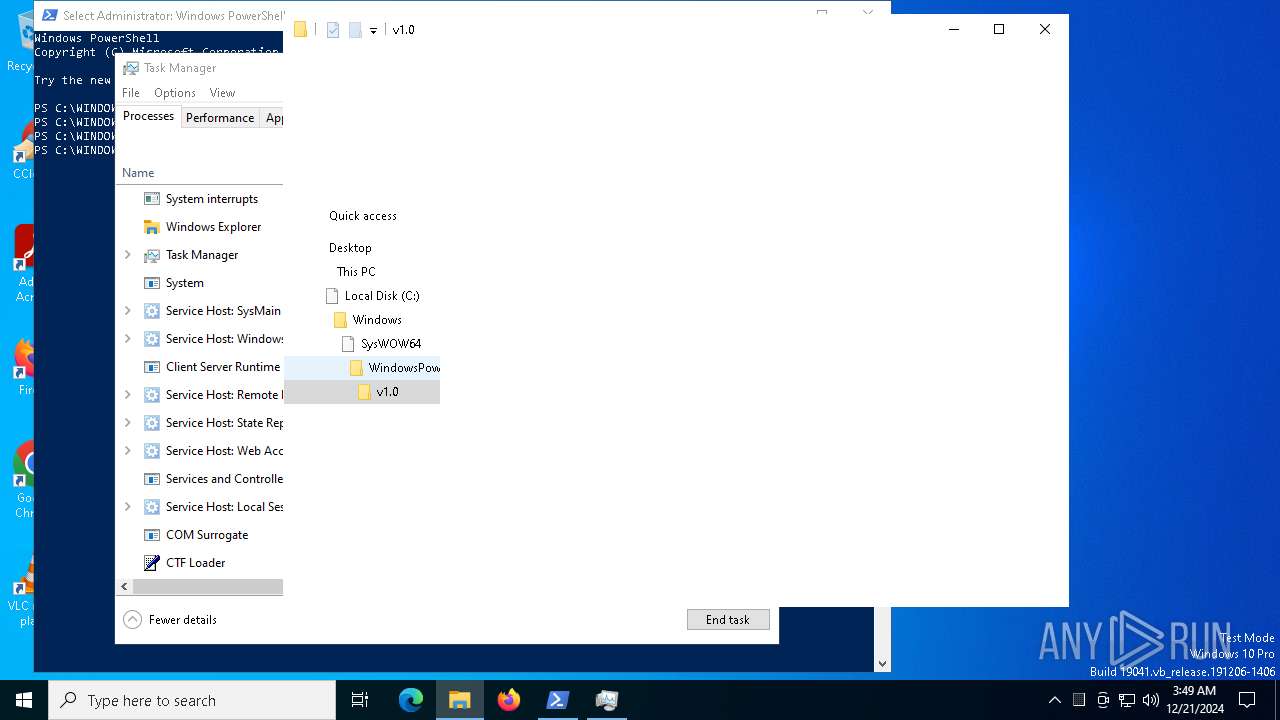Click the Task Manager title bar icon
1280x720 pixels.
(131, 68)
